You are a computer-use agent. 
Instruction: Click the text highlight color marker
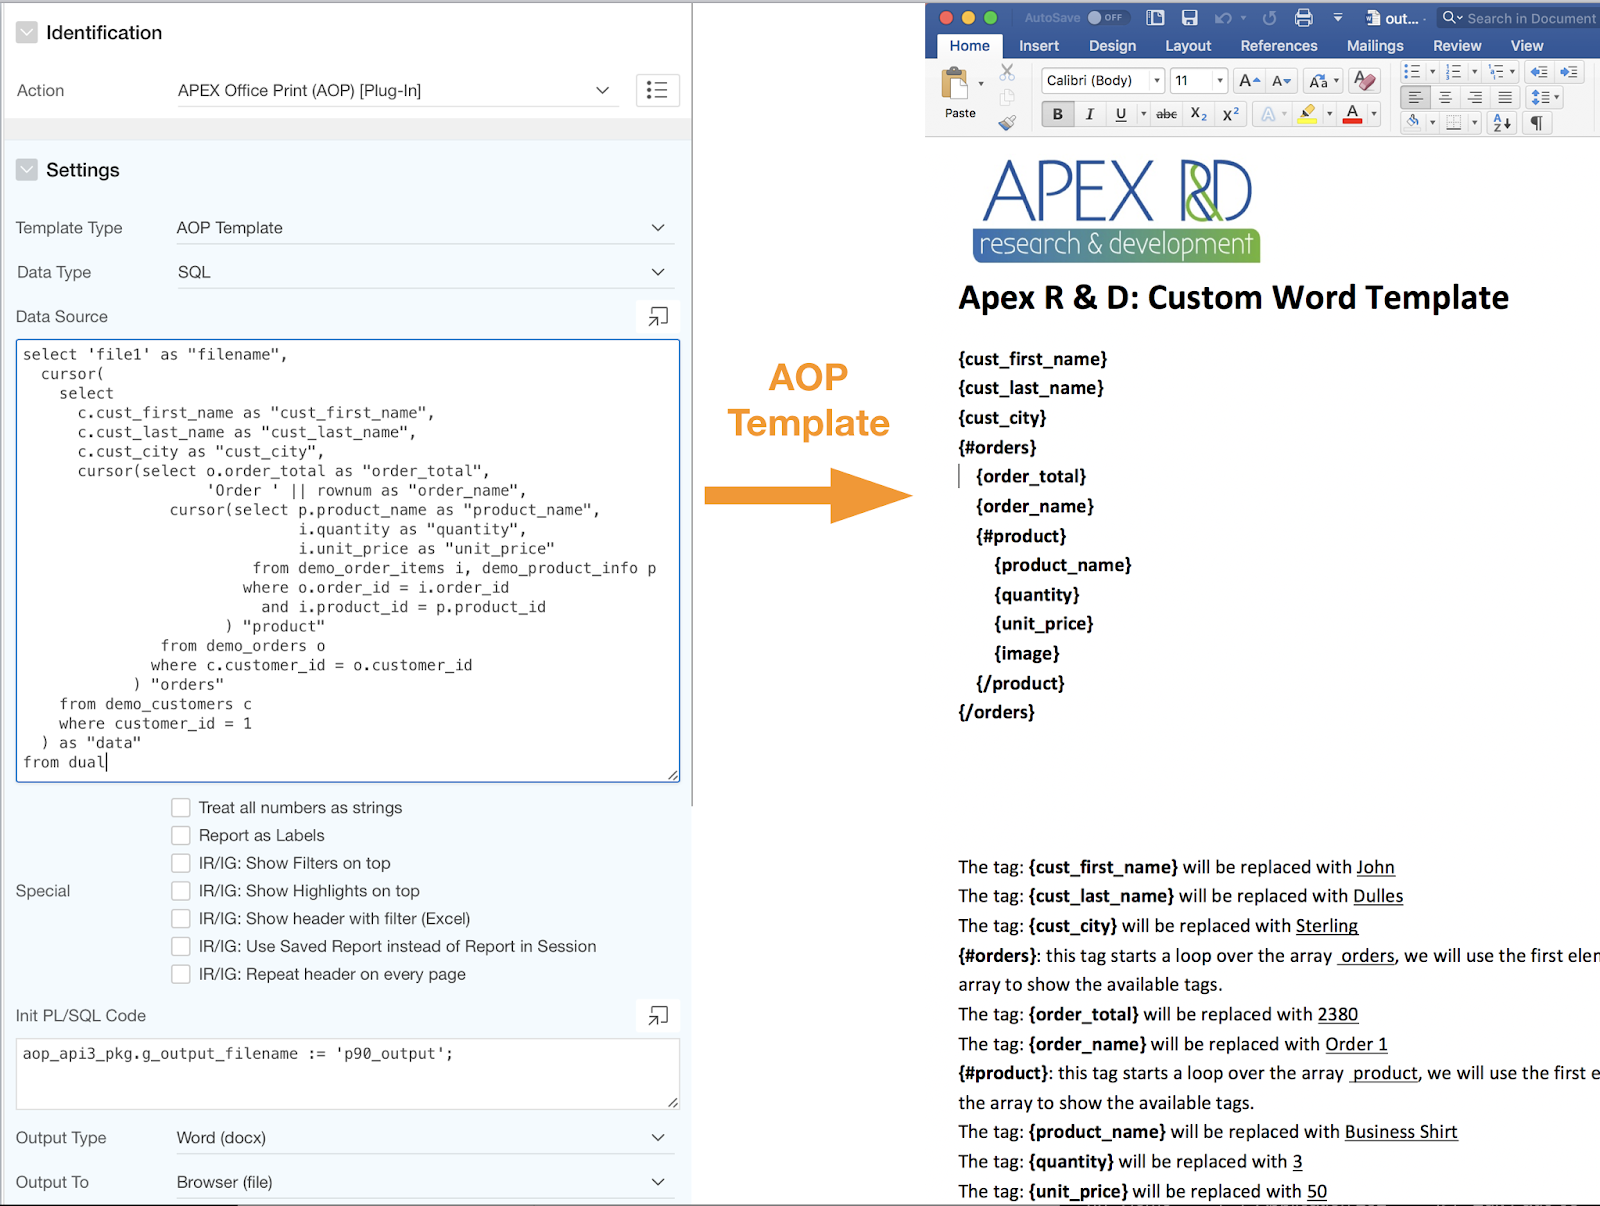coord(1307,114)
